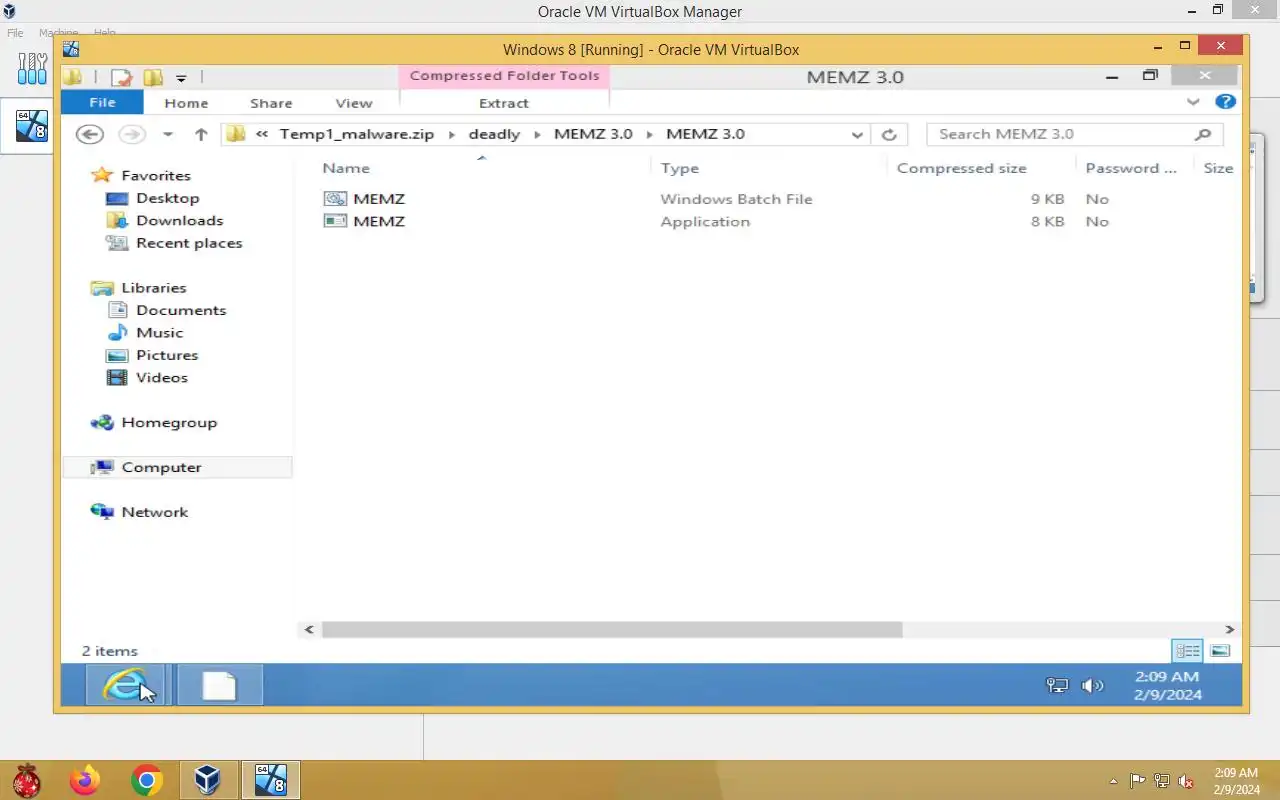Click blank document icon on guest taskbar
Viewport: 1280px width, 800px height.
coord(220,685)
